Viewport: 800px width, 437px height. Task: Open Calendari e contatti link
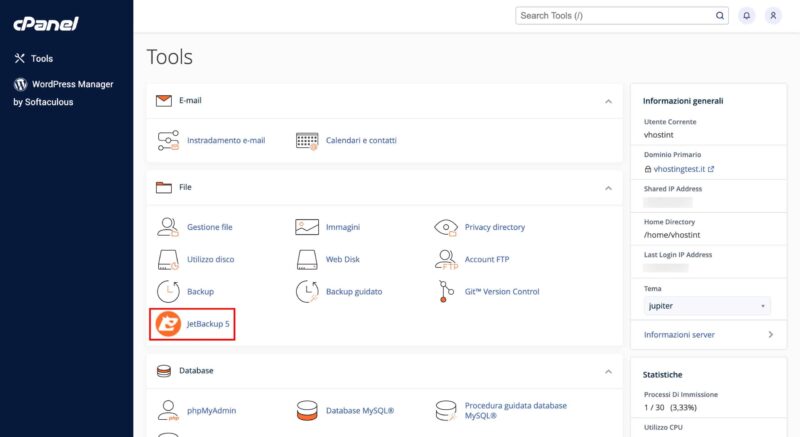361,140
